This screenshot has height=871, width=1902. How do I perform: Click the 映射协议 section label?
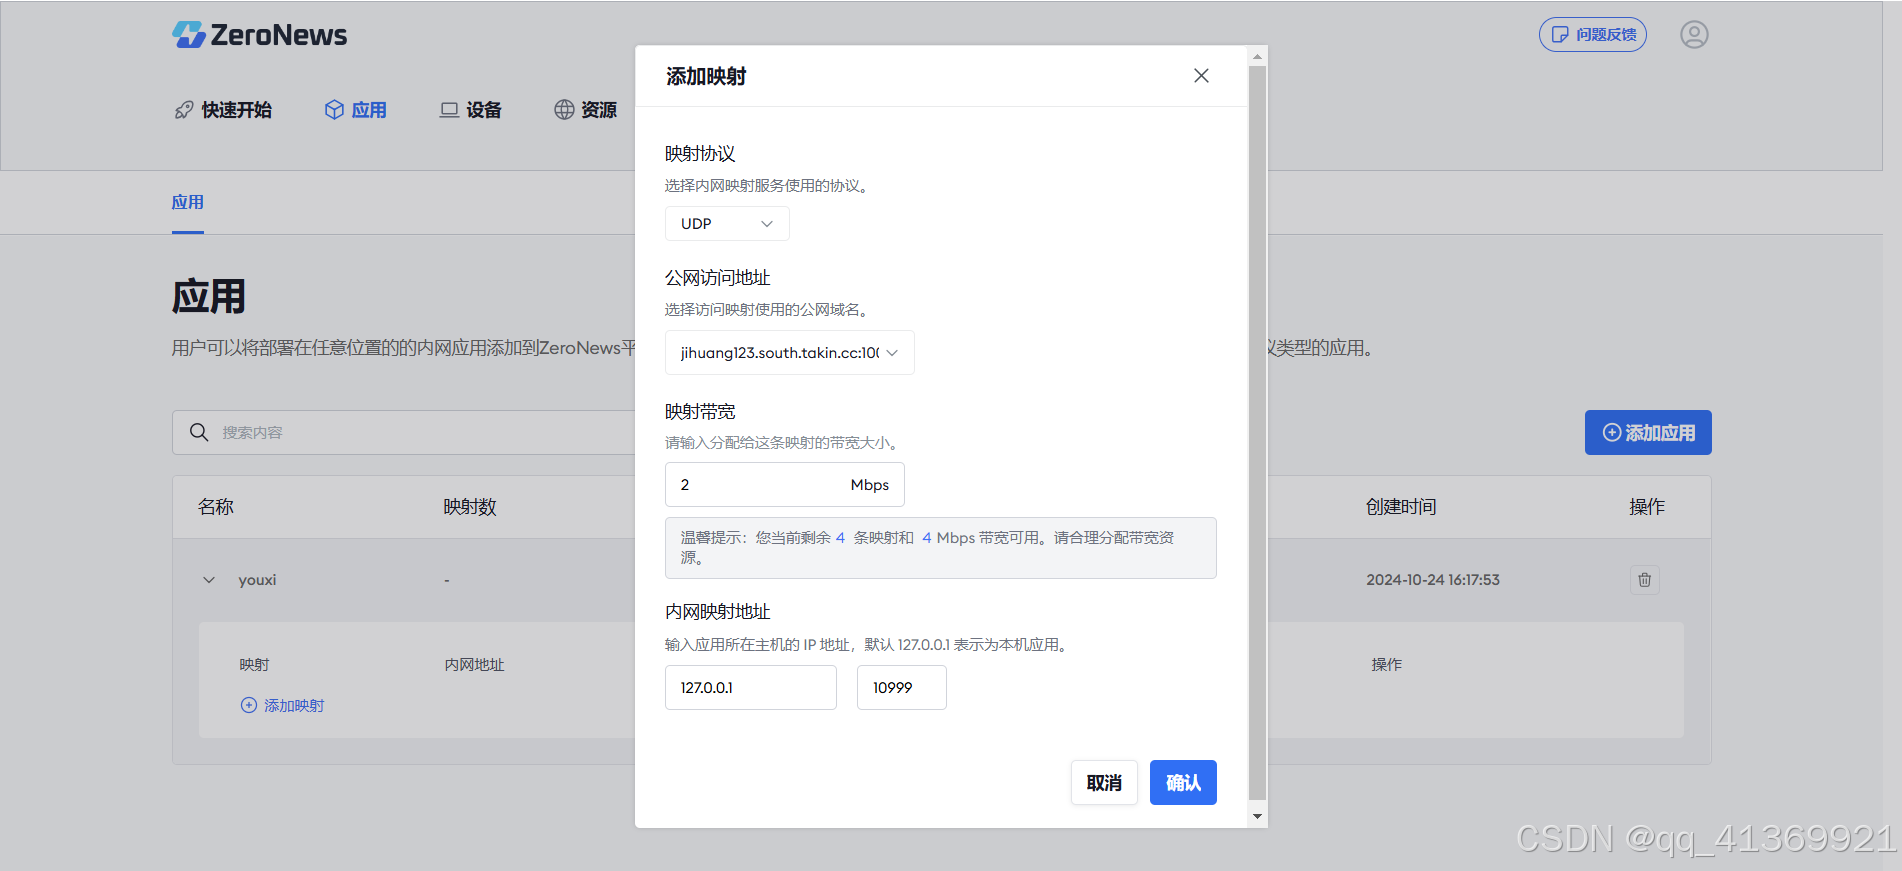pos(700,154)
